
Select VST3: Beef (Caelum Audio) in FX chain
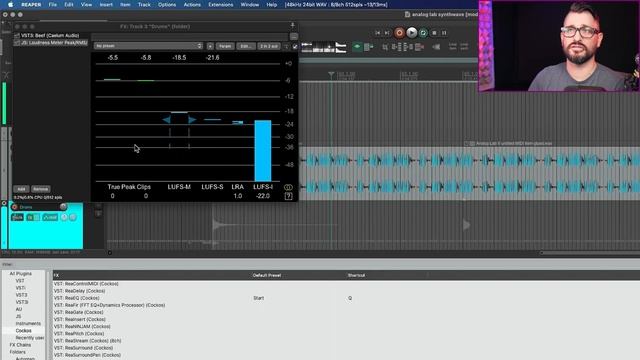tap(50, 36)
